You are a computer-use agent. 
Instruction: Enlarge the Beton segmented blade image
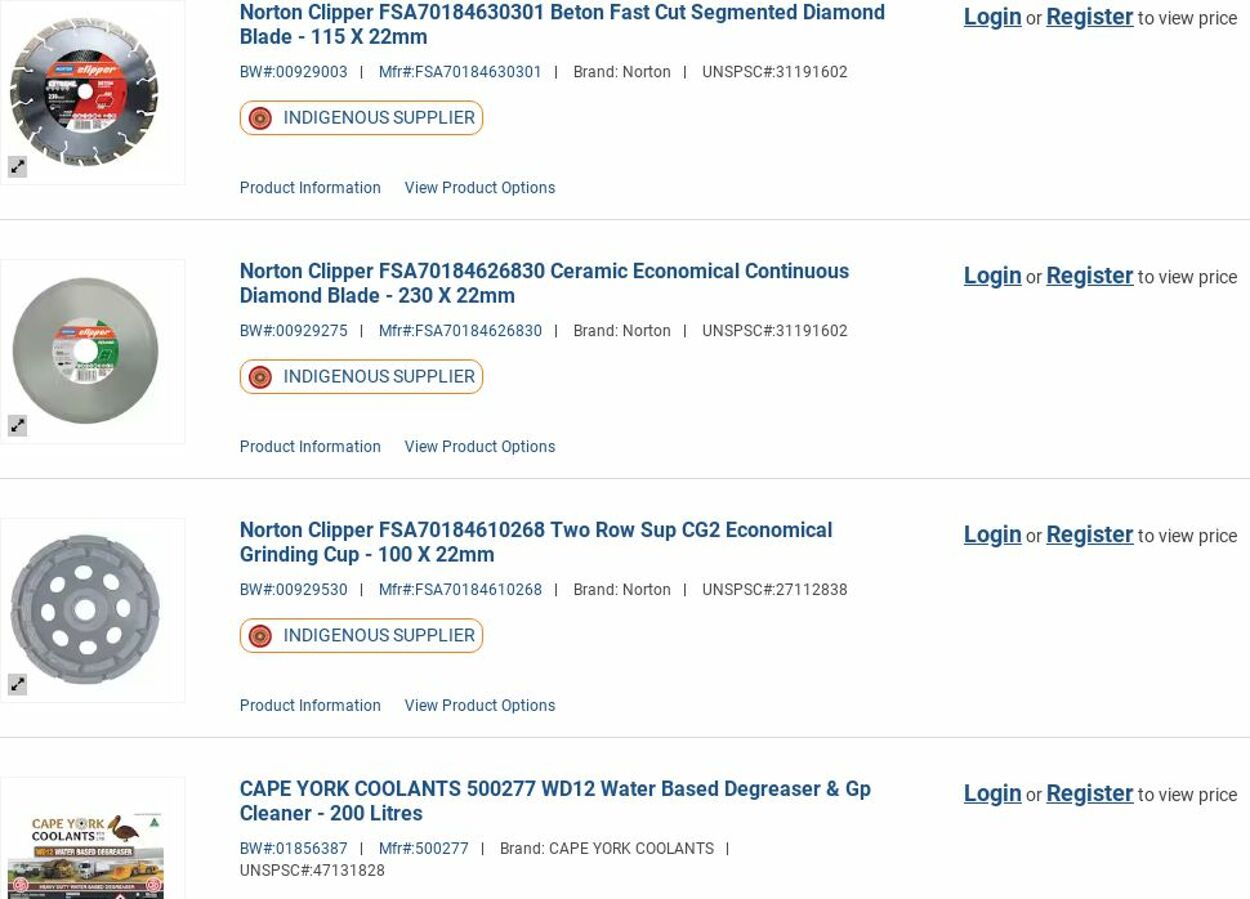click(x=17, y=167)
